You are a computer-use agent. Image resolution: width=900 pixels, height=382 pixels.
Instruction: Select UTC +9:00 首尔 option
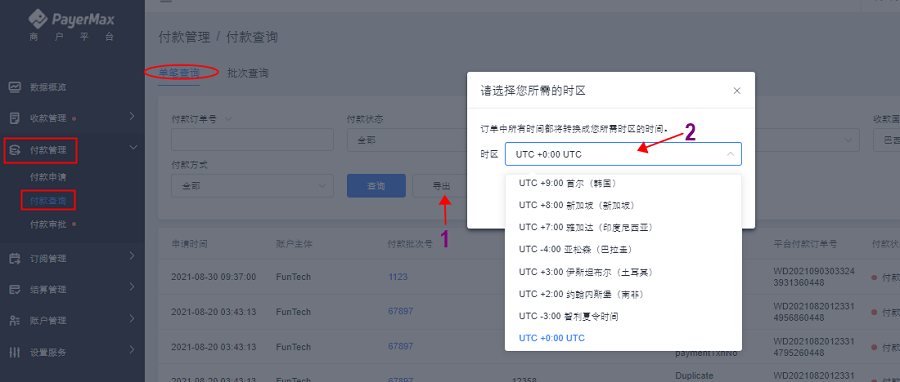[623, 183]
